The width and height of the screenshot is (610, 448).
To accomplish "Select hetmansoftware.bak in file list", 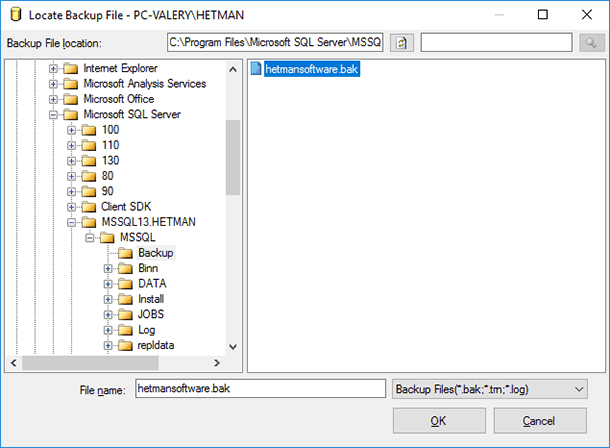I will tap(312, 69).
